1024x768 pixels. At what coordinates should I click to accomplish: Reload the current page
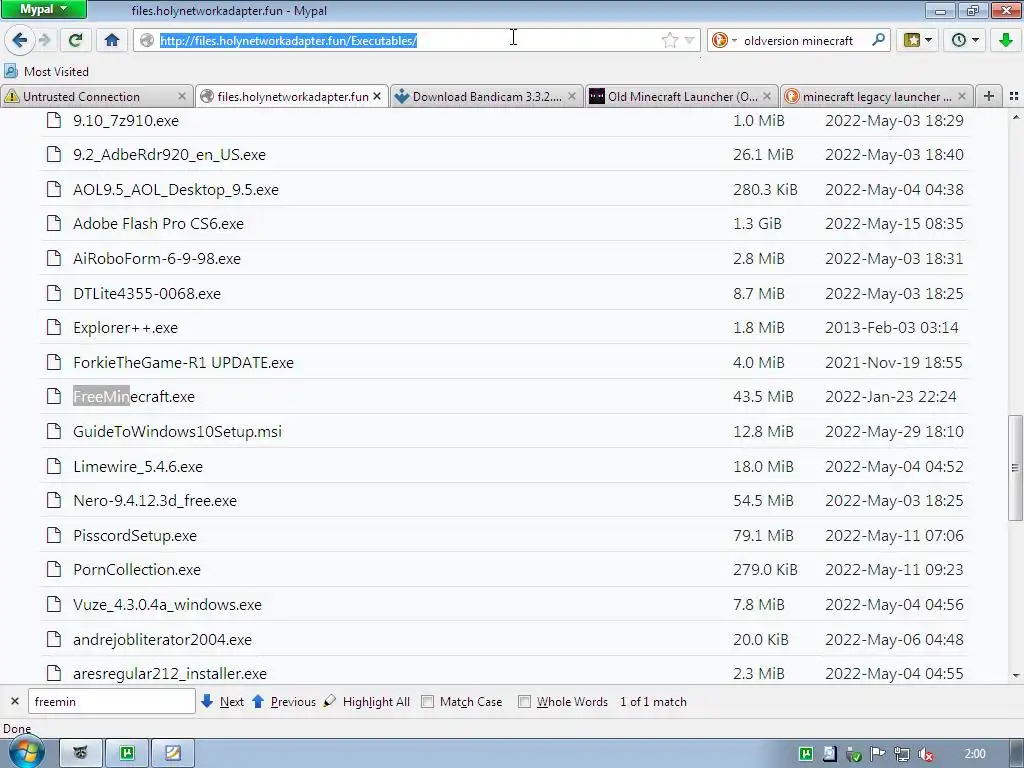(x=75, y=40)
